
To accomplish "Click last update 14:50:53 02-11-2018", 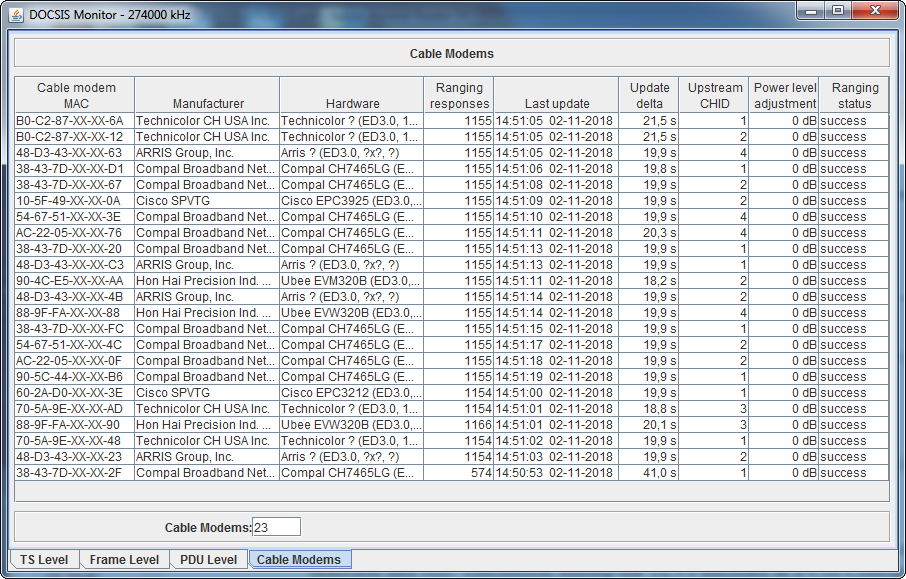I will click(556, 473).
